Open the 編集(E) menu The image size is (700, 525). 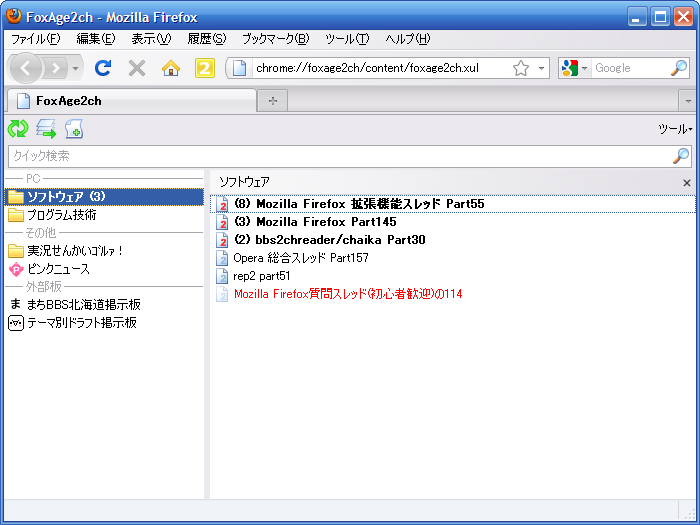(x=96, y=39)
